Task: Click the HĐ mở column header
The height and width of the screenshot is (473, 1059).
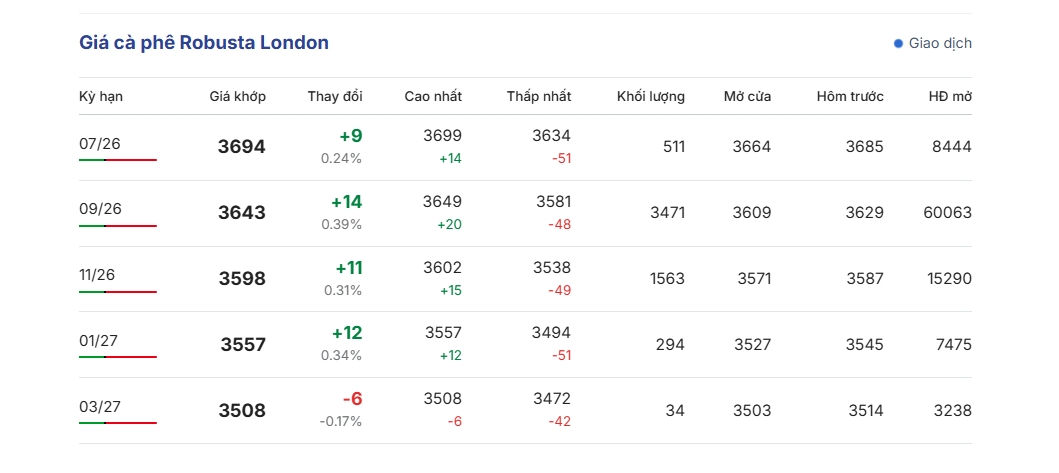Action: 950,97
